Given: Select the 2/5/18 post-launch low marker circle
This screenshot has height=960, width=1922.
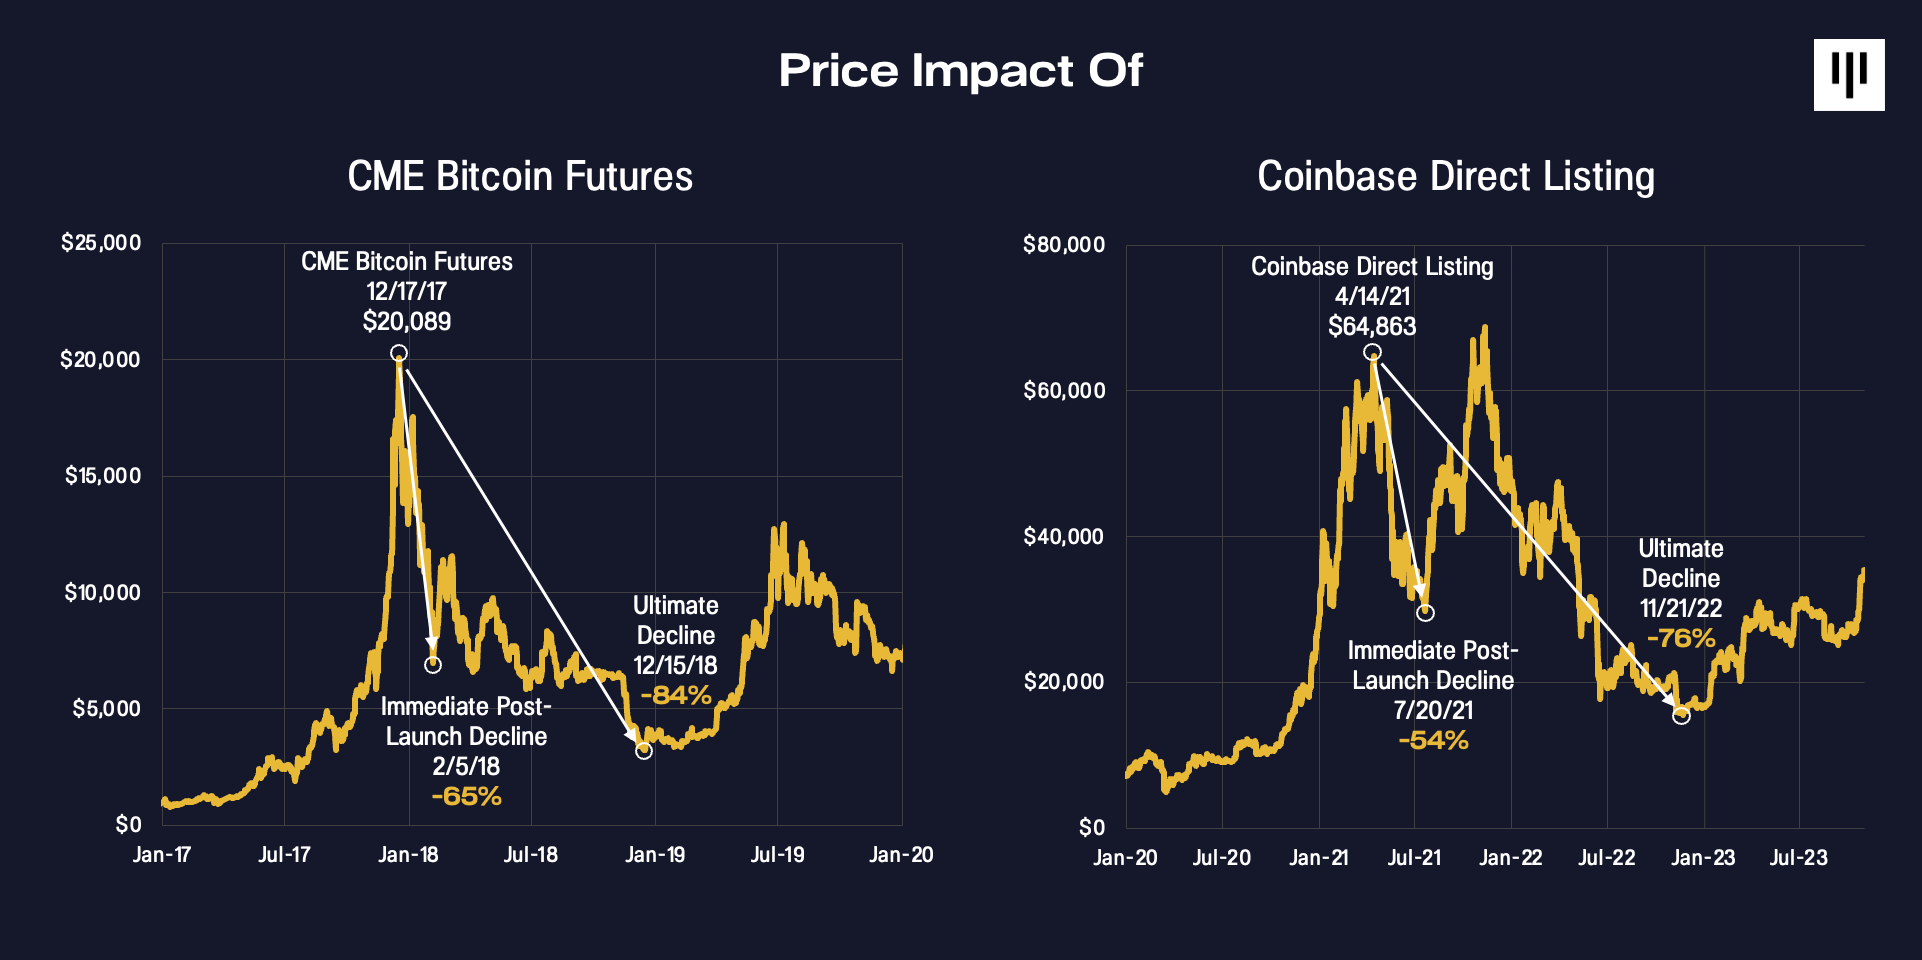Looking at the screenshot, I should coord(433,664).
